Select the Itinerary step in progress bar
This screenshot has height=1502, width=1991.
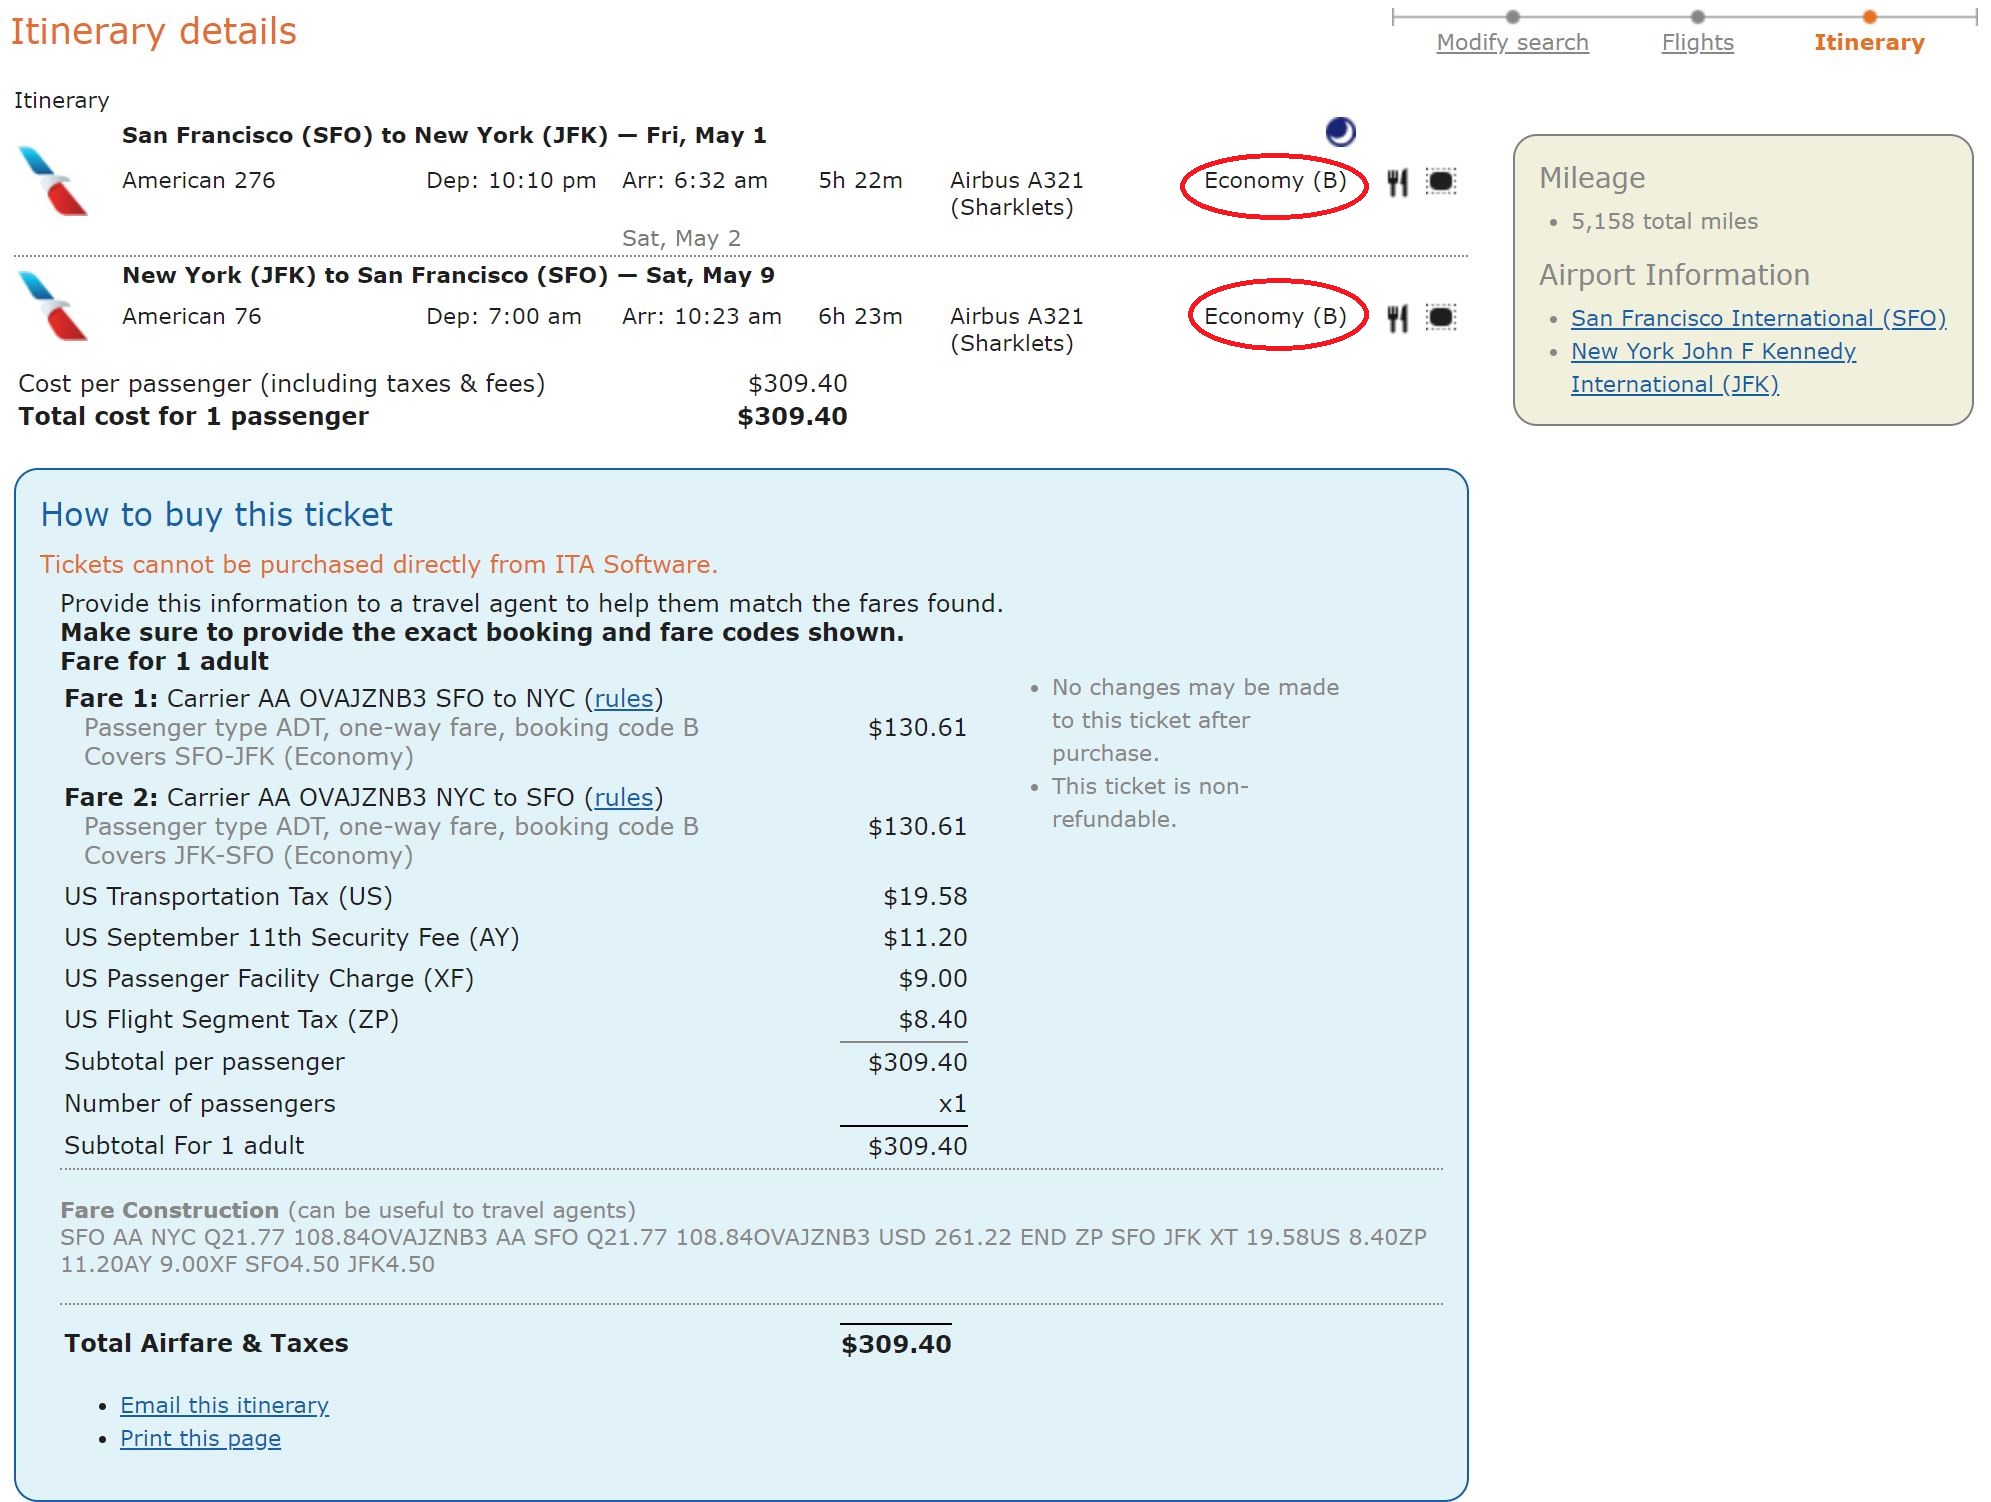(x=1869, y=42)
